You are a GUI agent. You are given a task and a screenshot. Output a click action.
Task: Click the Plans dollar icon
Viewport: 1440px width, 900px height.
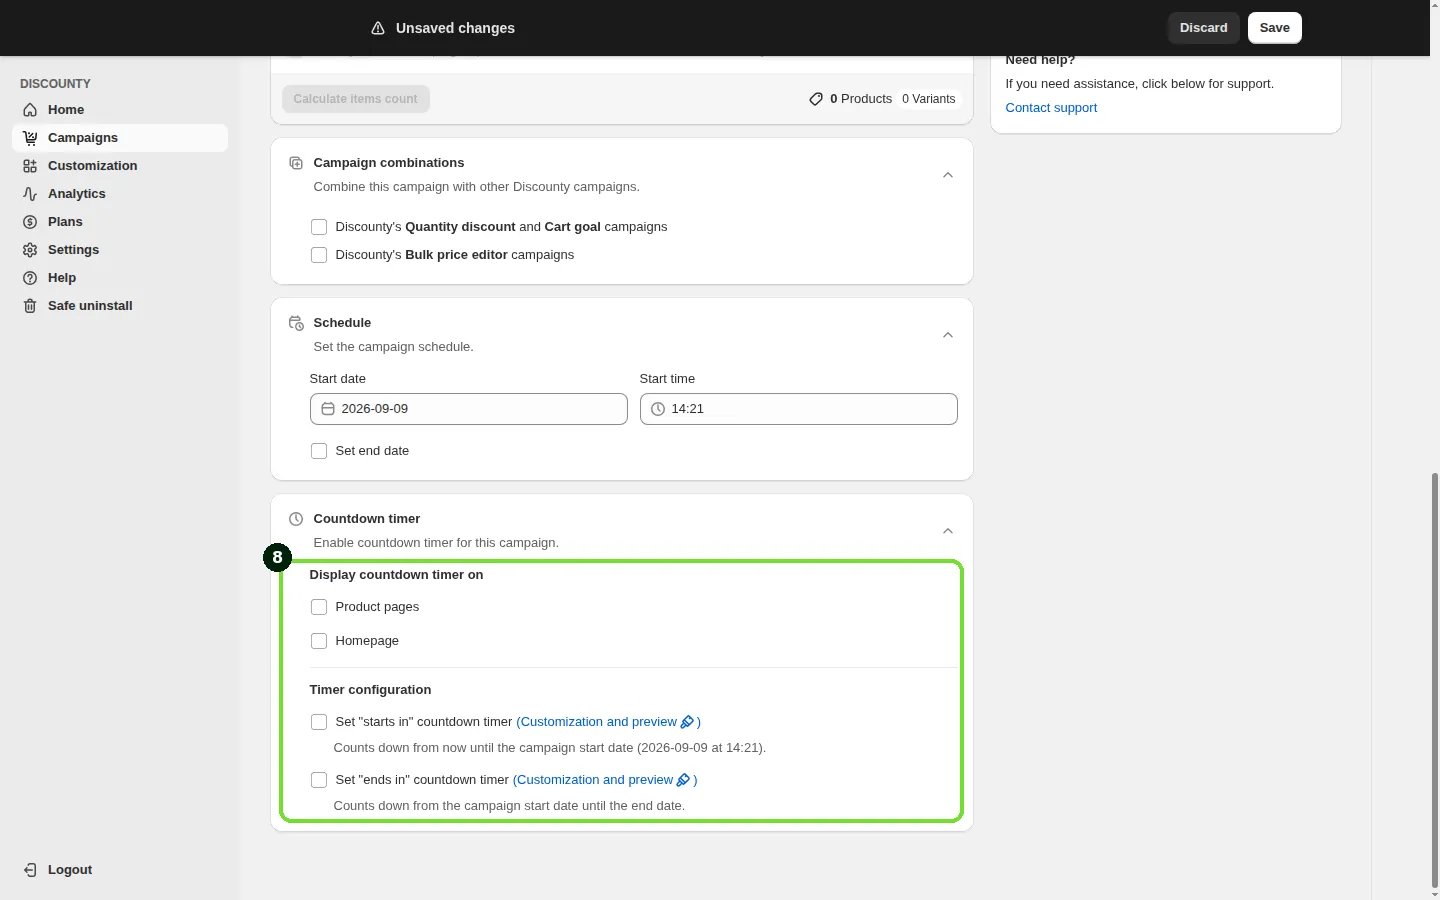[30, 222]
